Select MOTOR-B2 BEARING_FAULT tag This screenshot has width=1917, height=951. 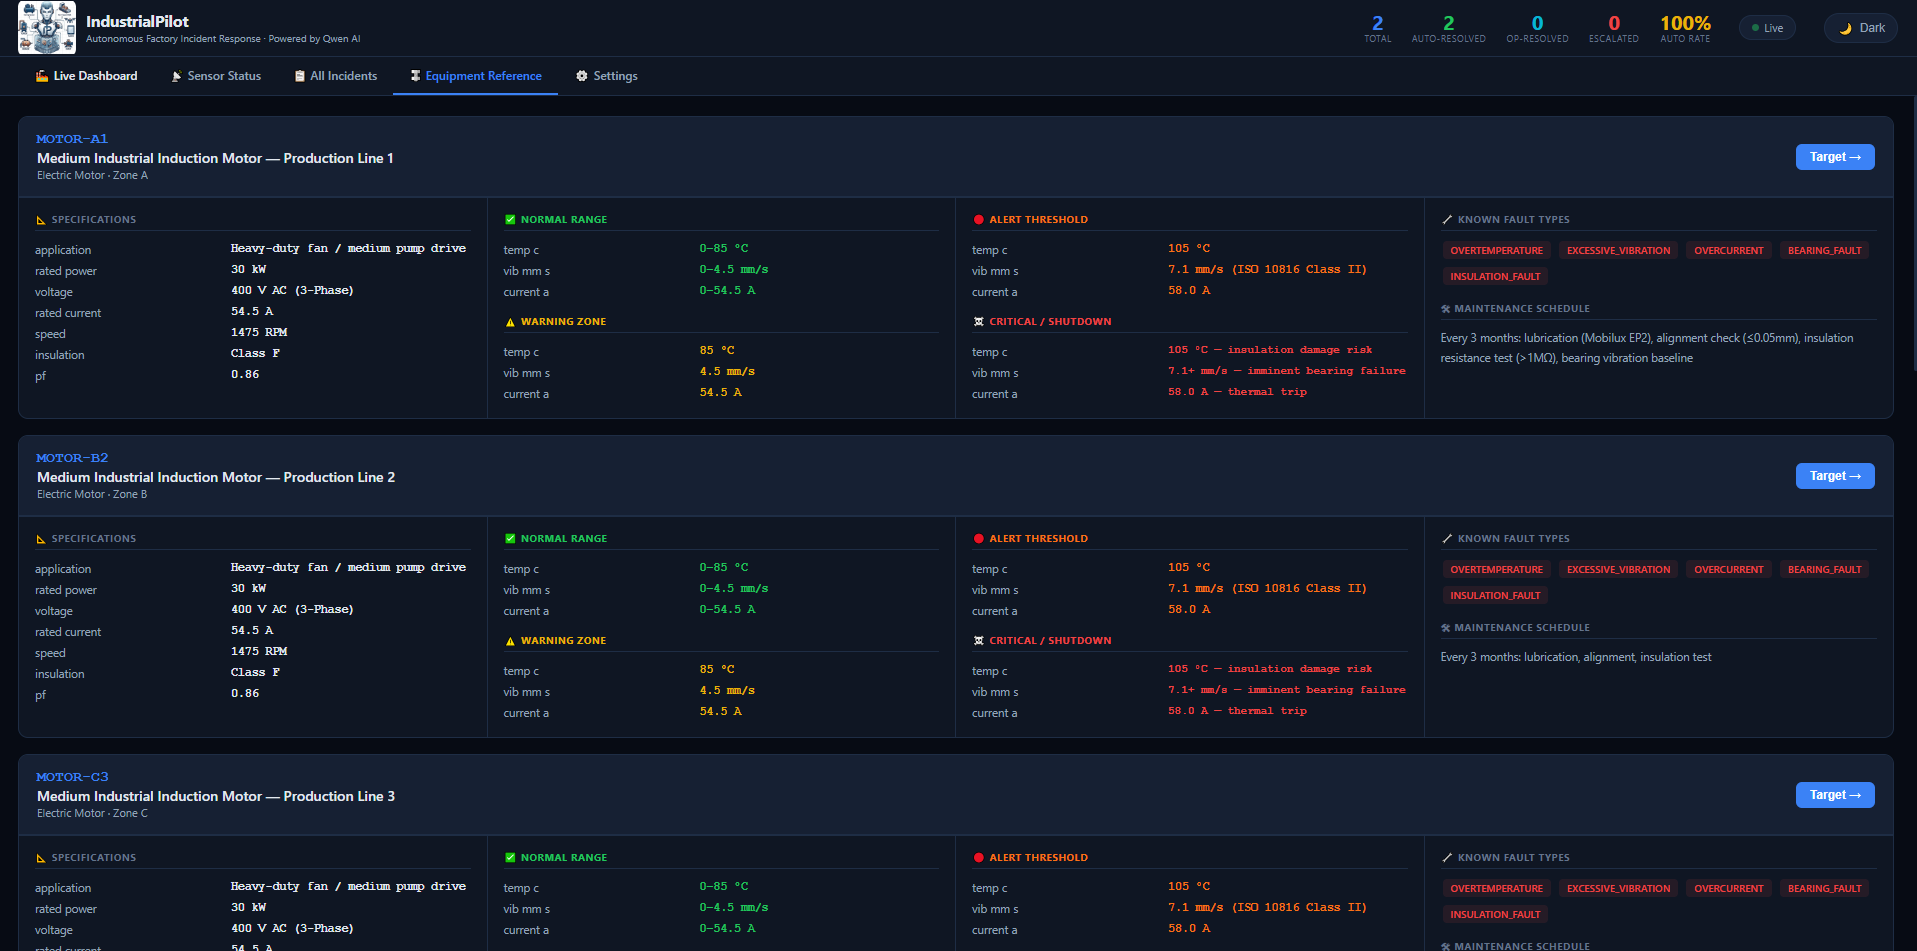(1824, 569)
